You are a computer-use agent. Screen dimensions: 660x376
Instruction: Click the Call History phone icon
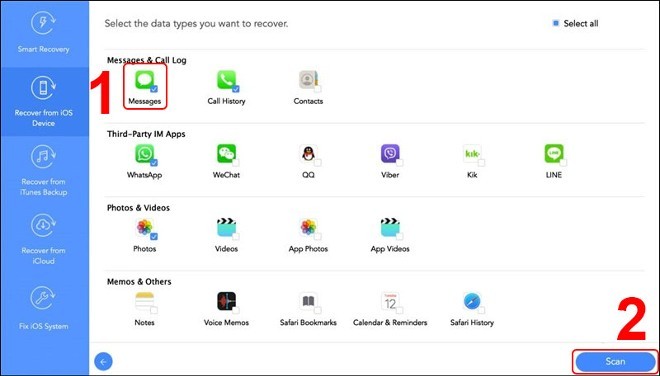point(226,80)
